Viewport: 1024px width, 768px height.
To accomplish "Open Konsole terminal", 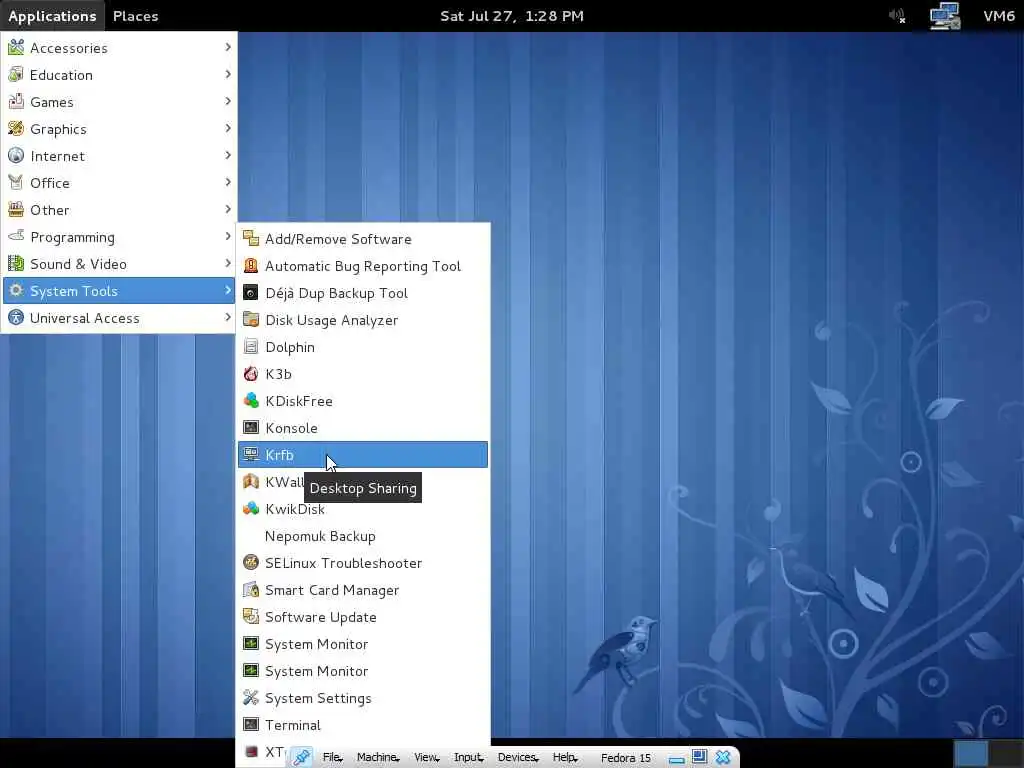I will tap(363, 428).
